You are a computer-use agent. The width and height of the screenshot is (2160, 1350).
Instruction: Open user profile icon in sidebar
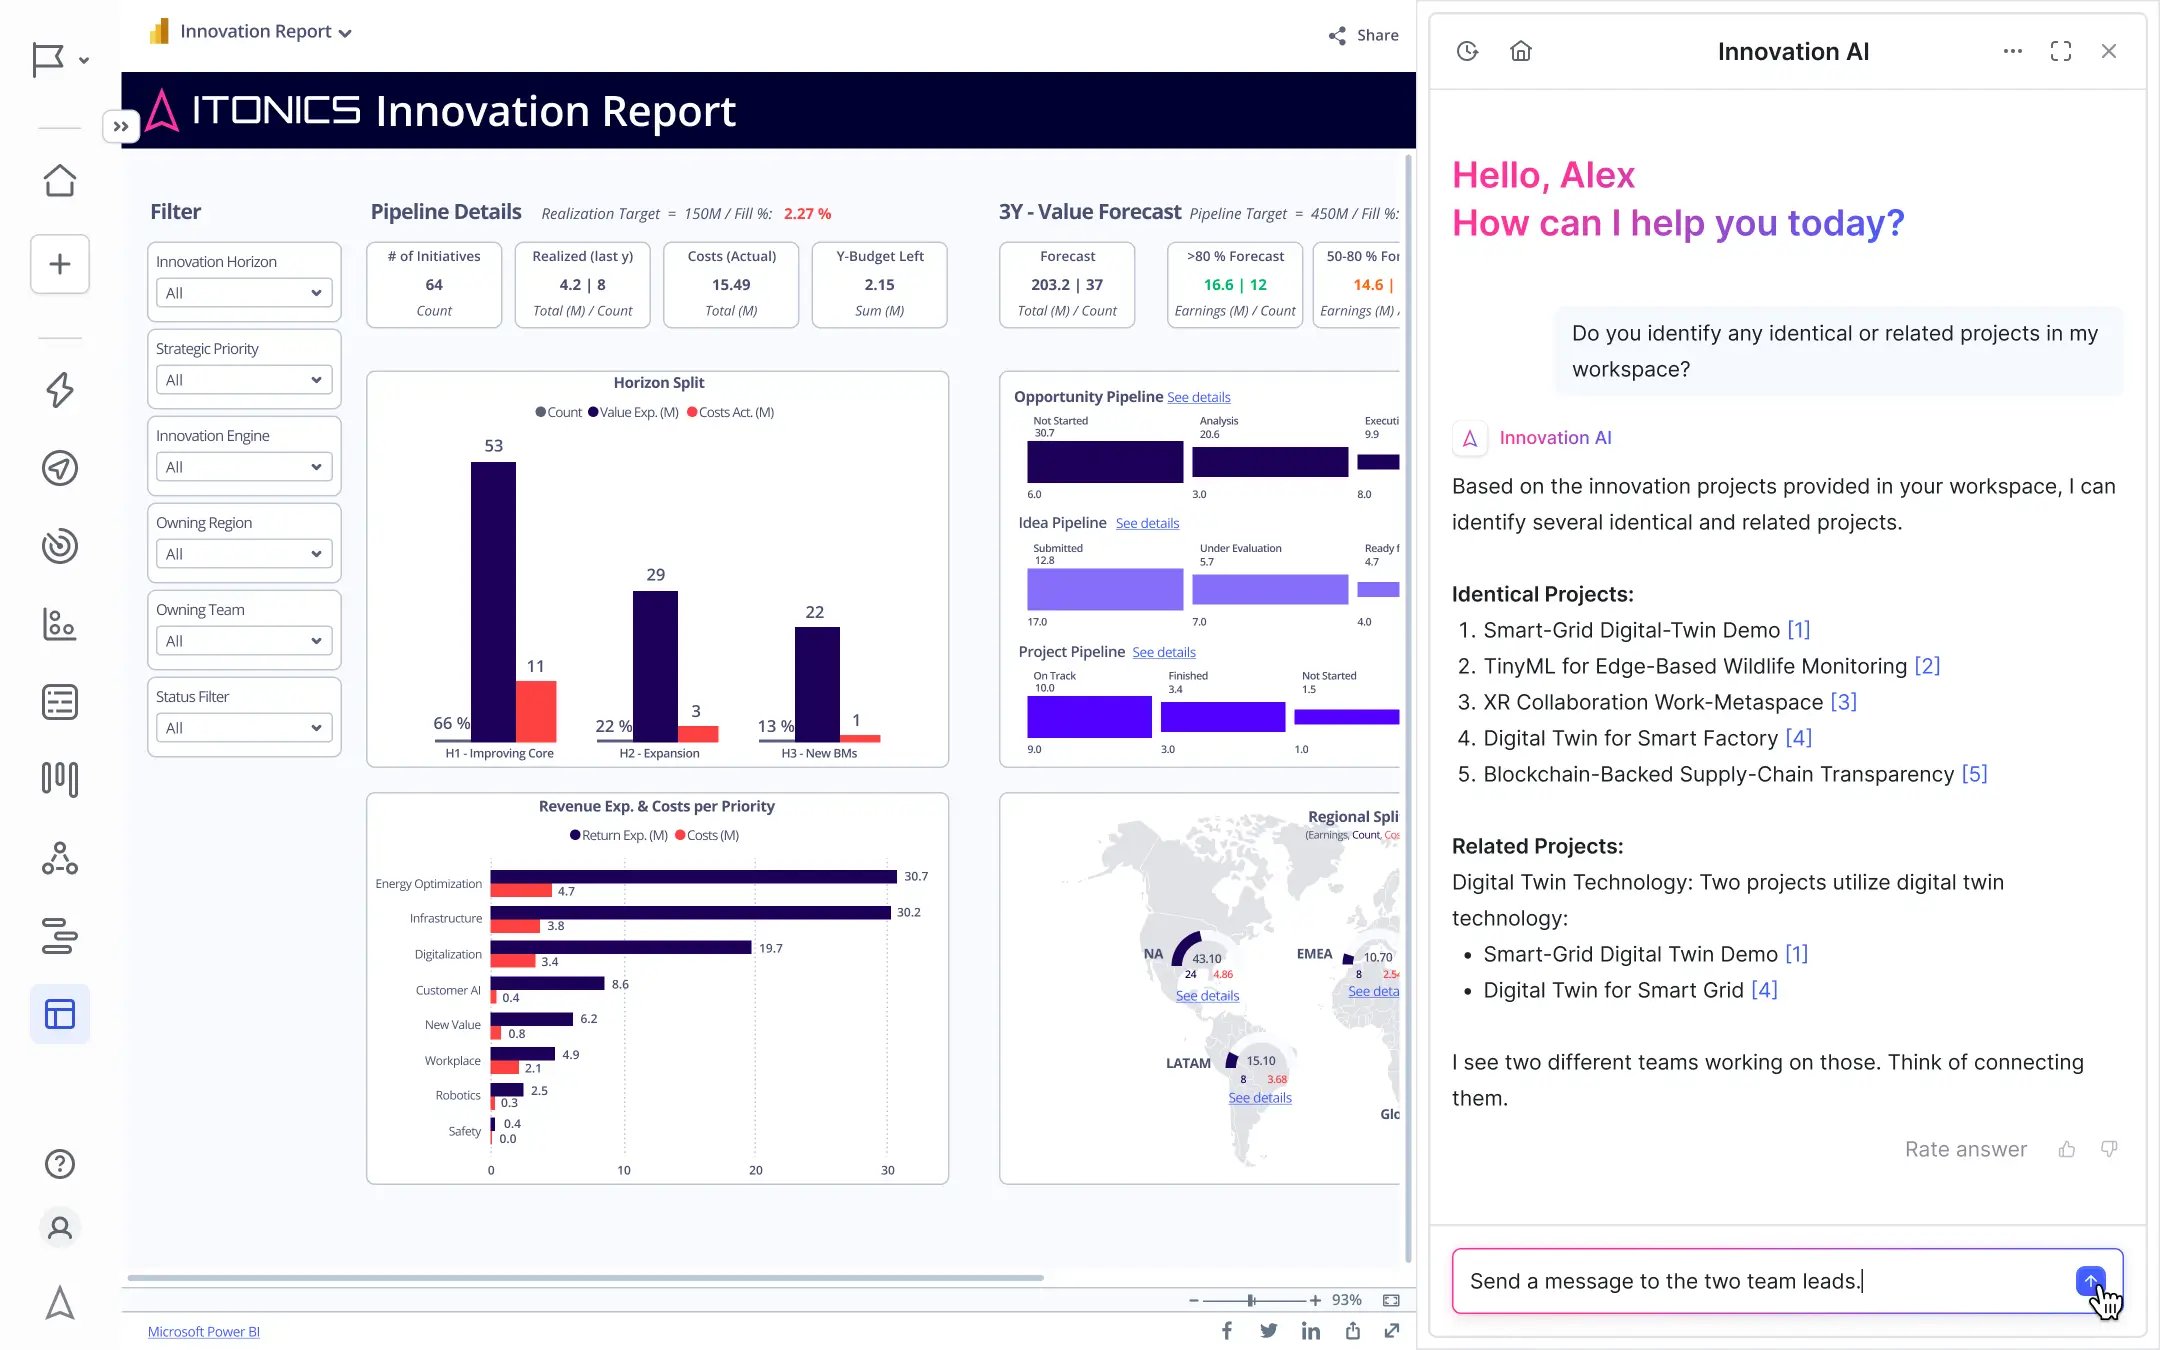click(x=60, y=1228)
